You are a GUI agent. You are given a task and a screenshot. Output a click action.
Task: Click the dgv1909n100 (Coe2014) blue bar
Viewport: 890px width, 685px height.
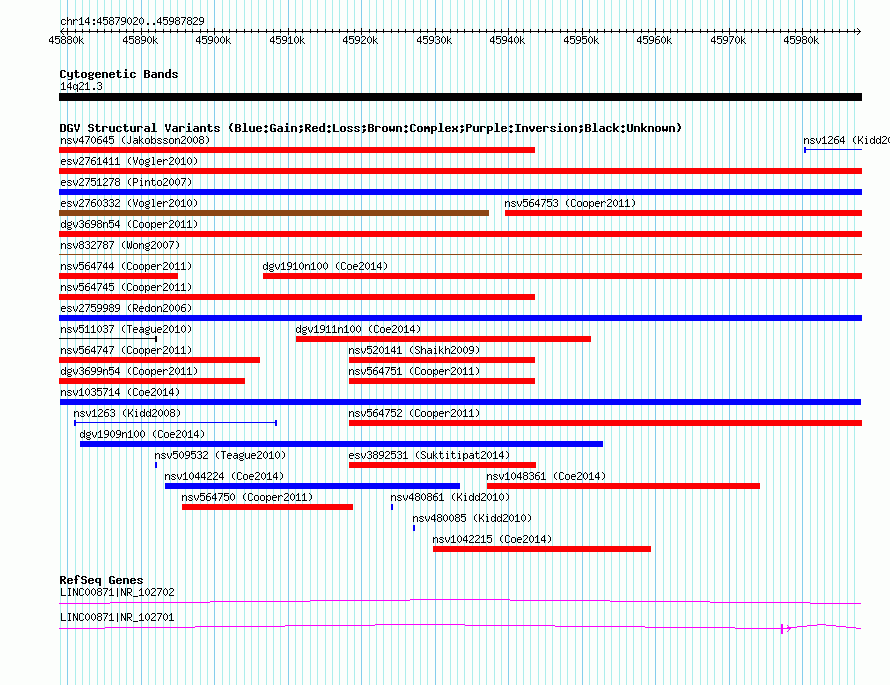click(341, 444)
